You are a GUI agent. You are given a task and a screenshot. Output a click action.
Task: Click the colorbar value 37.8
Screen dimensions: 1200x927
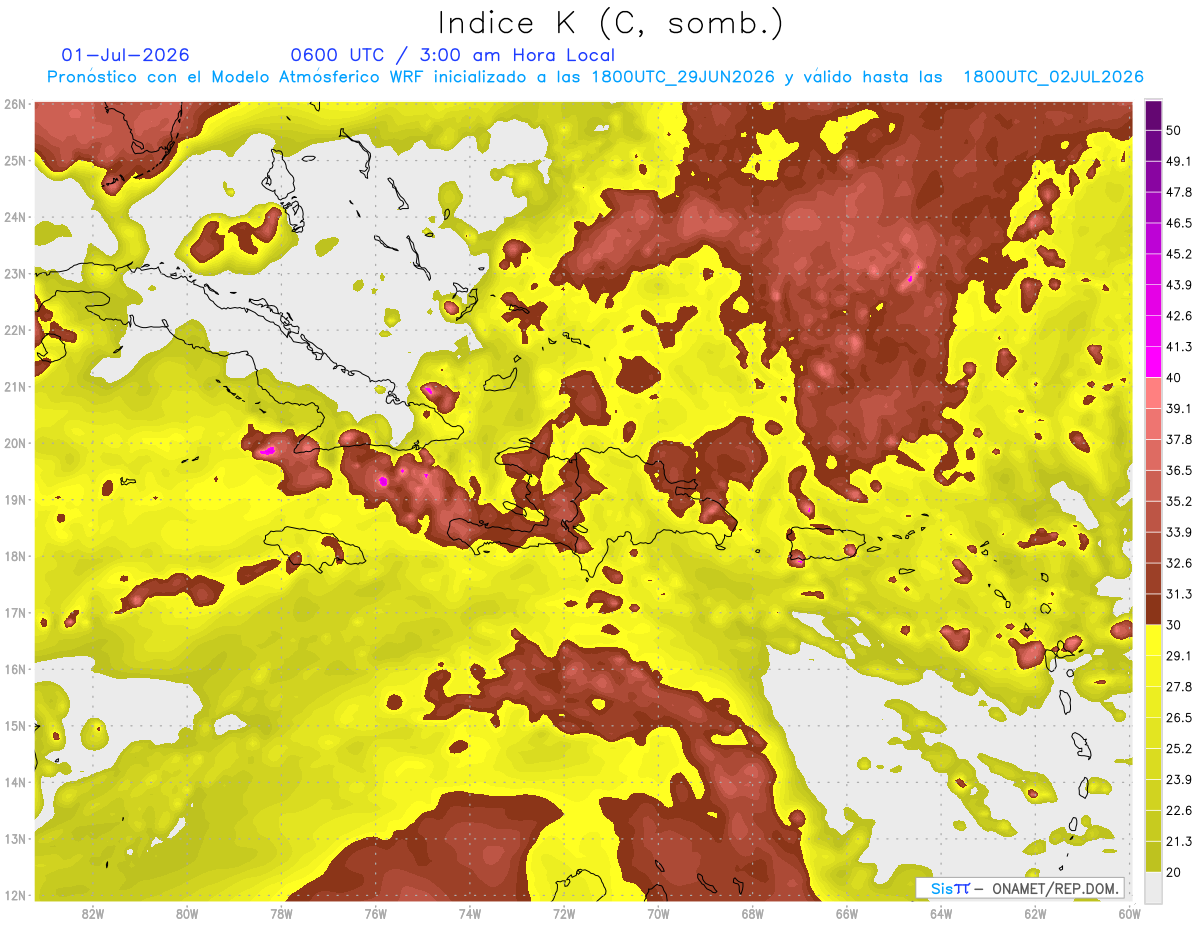coord(1179,439)
